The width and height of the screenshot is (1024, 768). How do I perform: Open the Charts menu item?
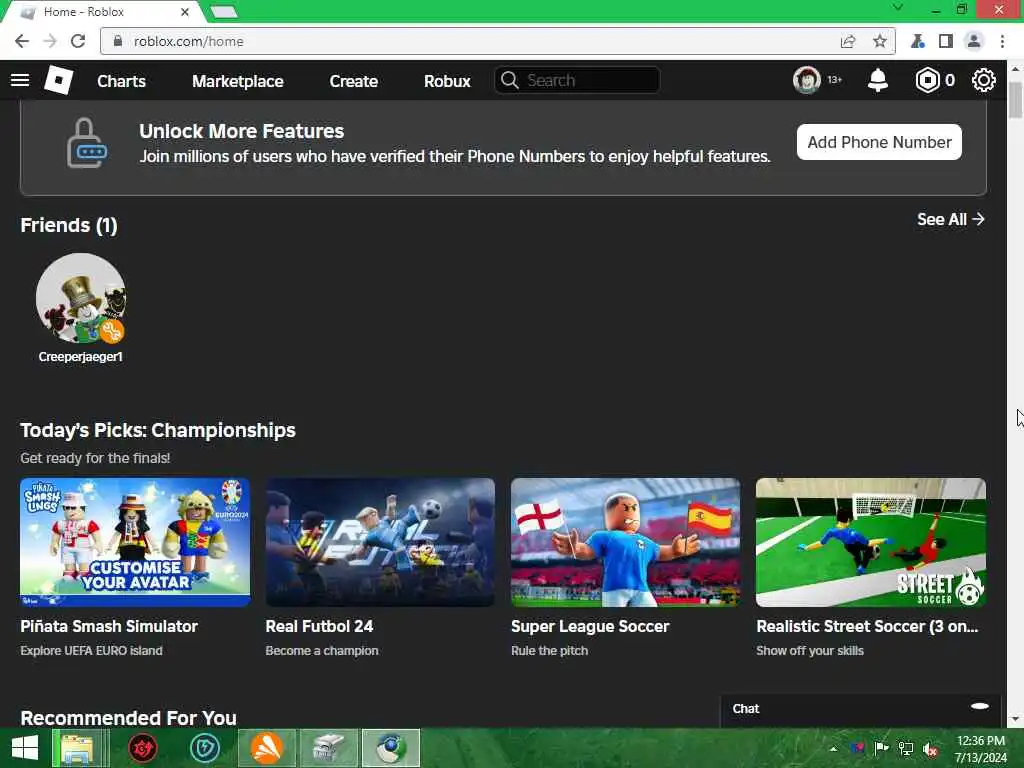(x=121, y=81)
